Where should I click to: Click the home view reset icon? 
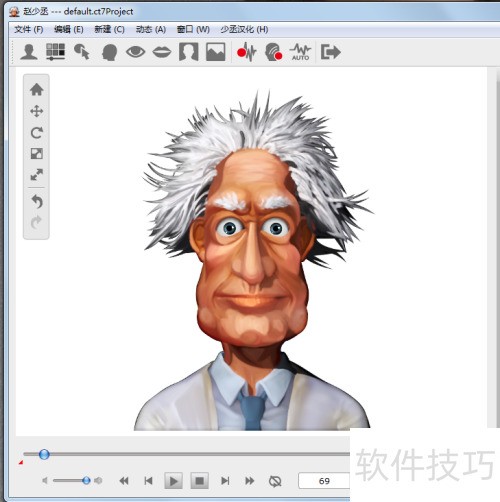click(x=36, y=89)
